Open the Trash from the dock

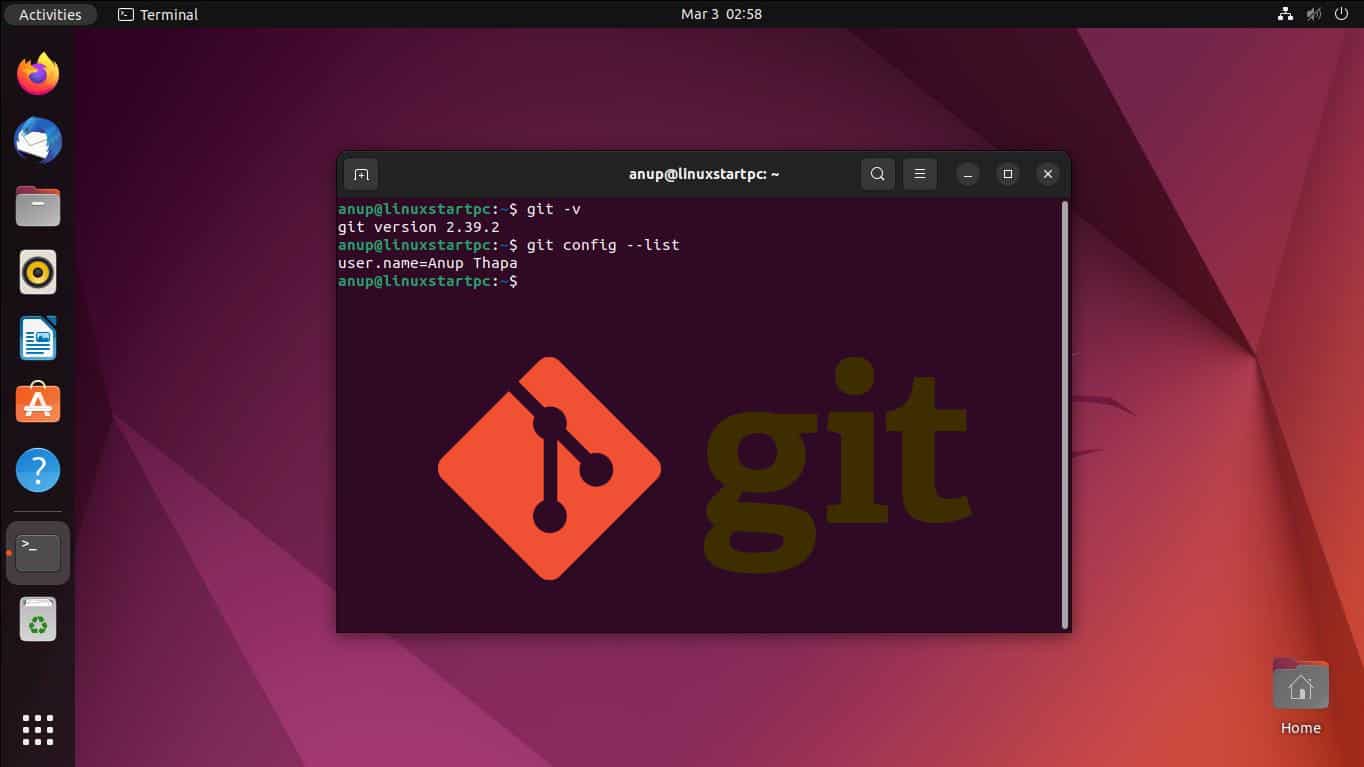[37, 618]
